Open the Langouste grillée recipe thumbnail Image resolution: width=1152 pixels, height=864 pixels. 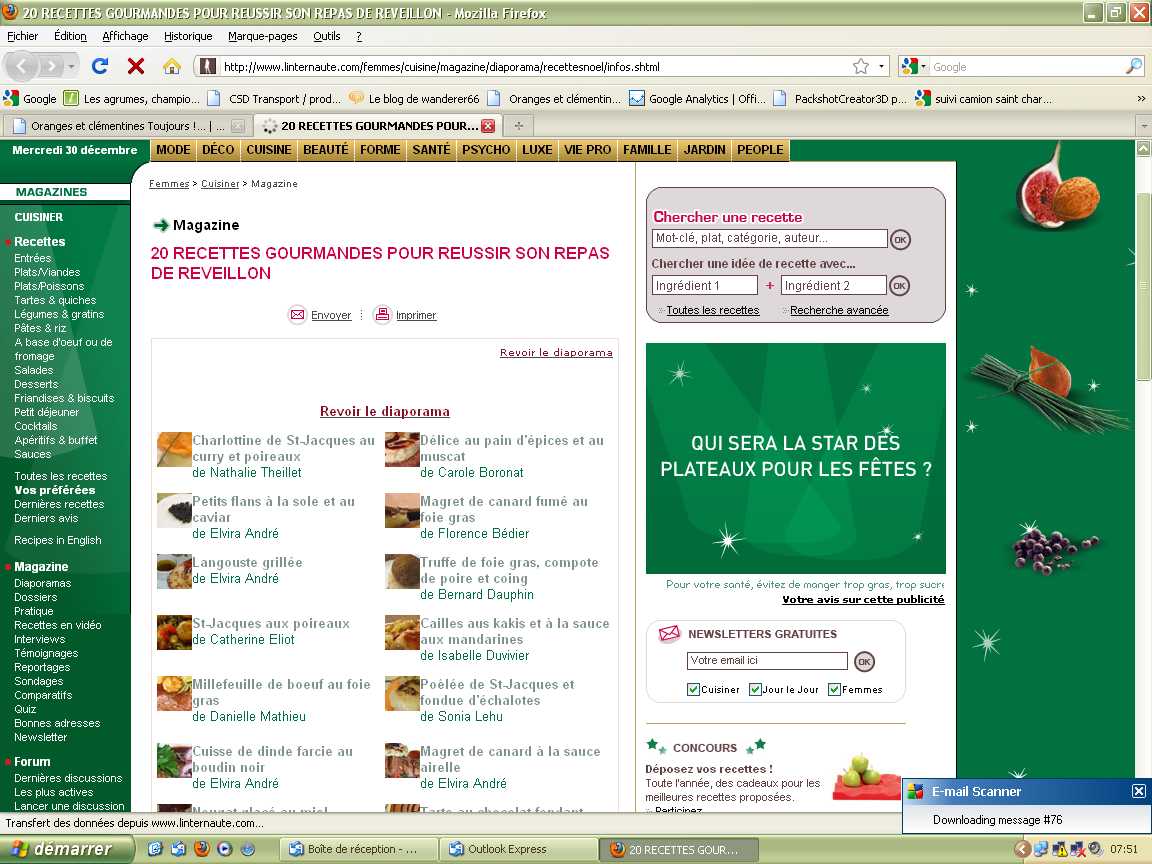174,572
